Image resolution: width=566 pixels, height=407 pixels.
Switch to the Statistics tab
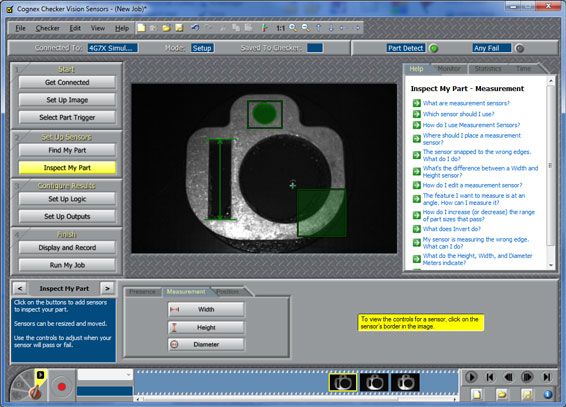click(x=488, y=69)
